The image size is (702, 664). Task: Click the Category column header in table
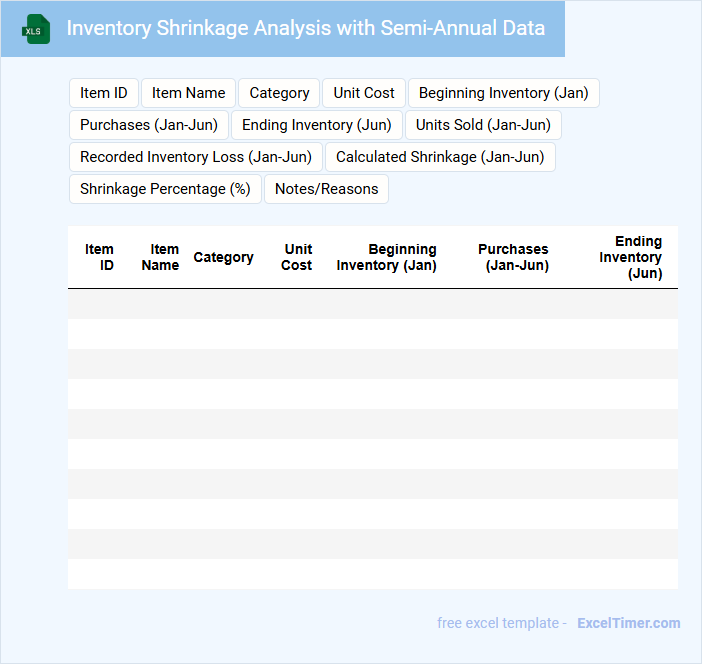click(223, 257)
